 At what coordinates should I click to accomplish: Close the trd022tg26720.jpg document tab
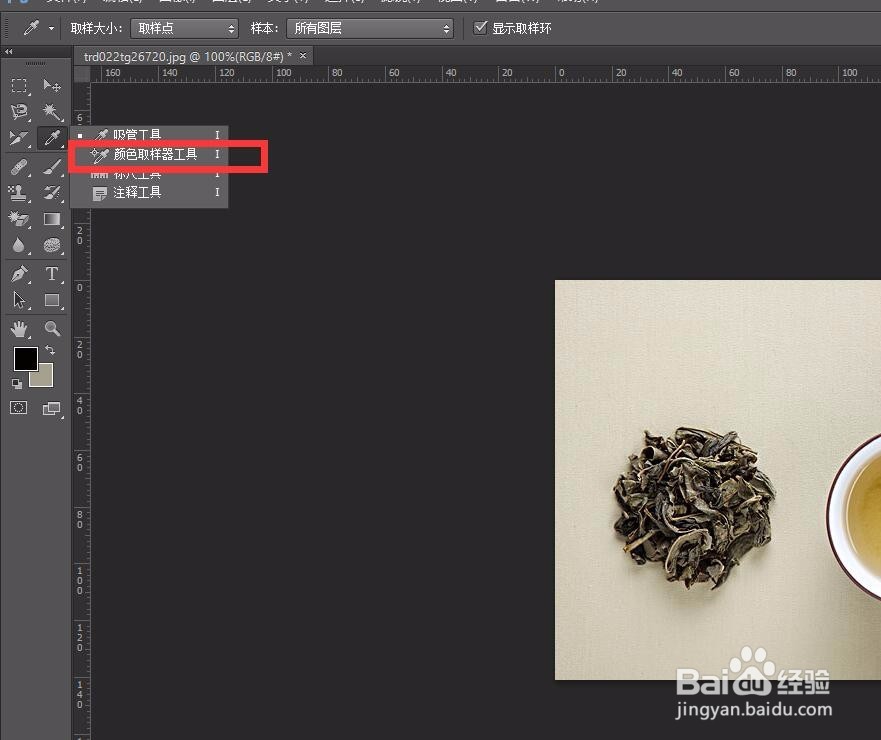pos(303,56)
